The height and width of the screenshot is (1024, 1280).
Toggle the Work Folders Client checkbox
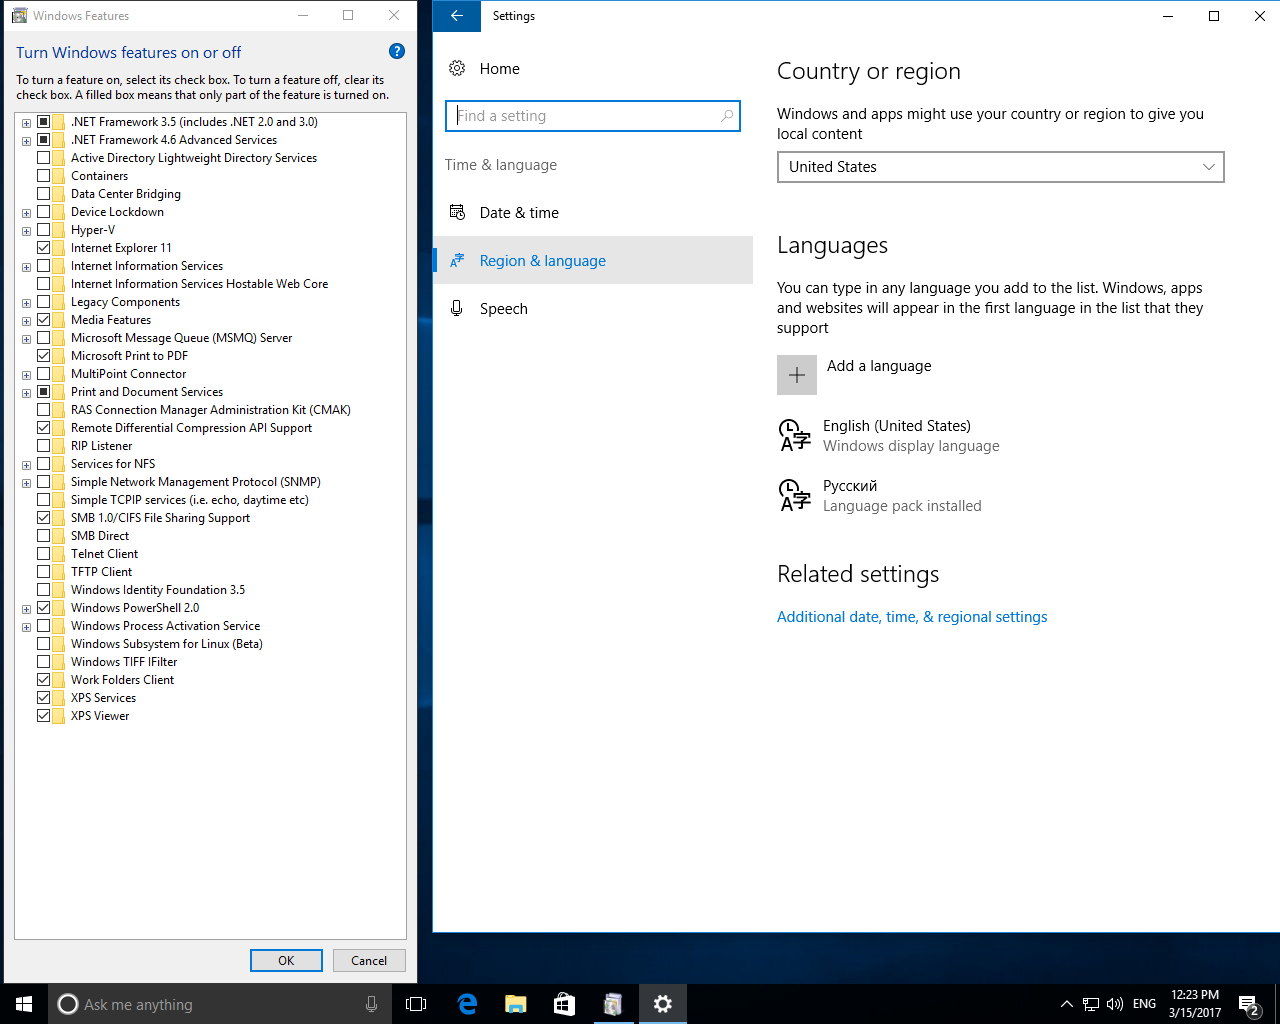coord(44,679)
